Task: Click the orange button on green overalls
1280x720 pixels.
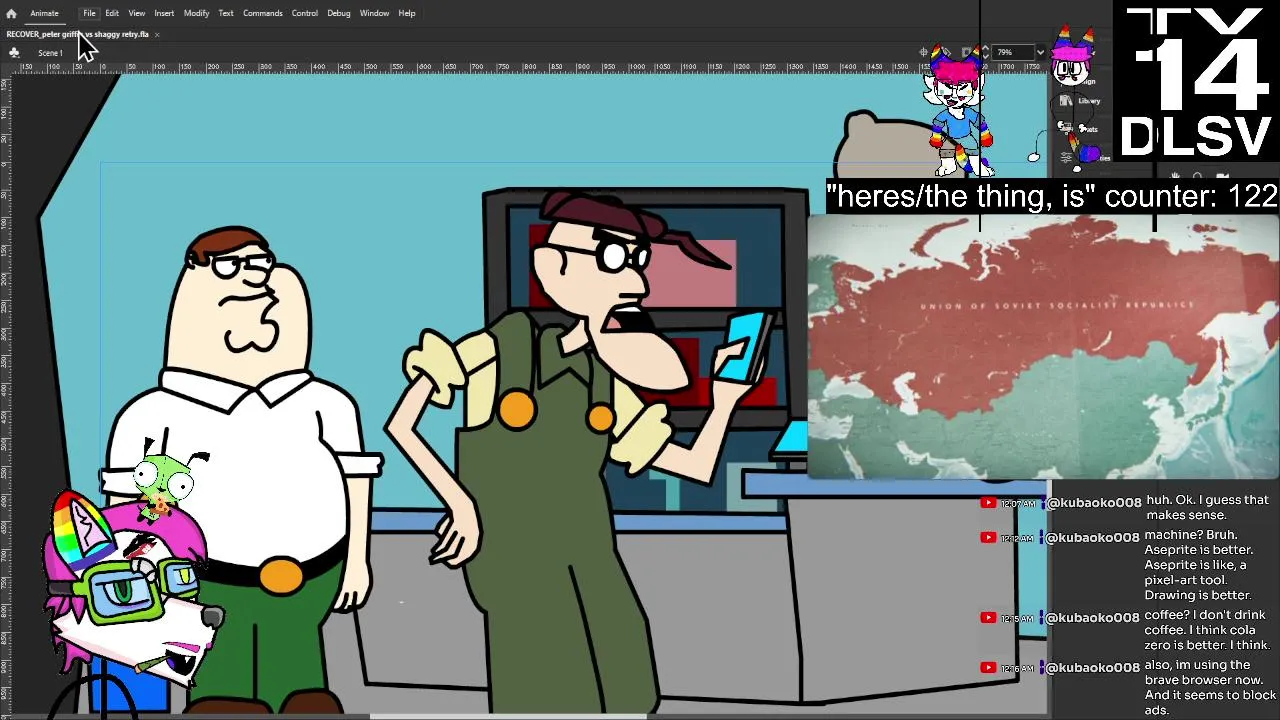Action: tap(517, 410)
